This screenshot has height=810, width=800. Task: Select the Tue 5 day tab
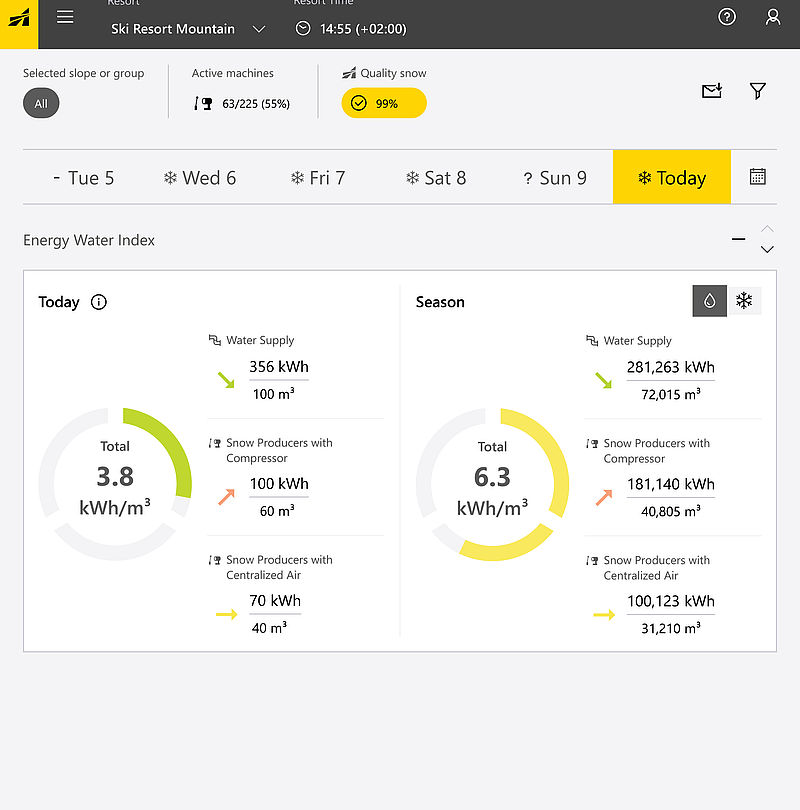tap(83, 177)
